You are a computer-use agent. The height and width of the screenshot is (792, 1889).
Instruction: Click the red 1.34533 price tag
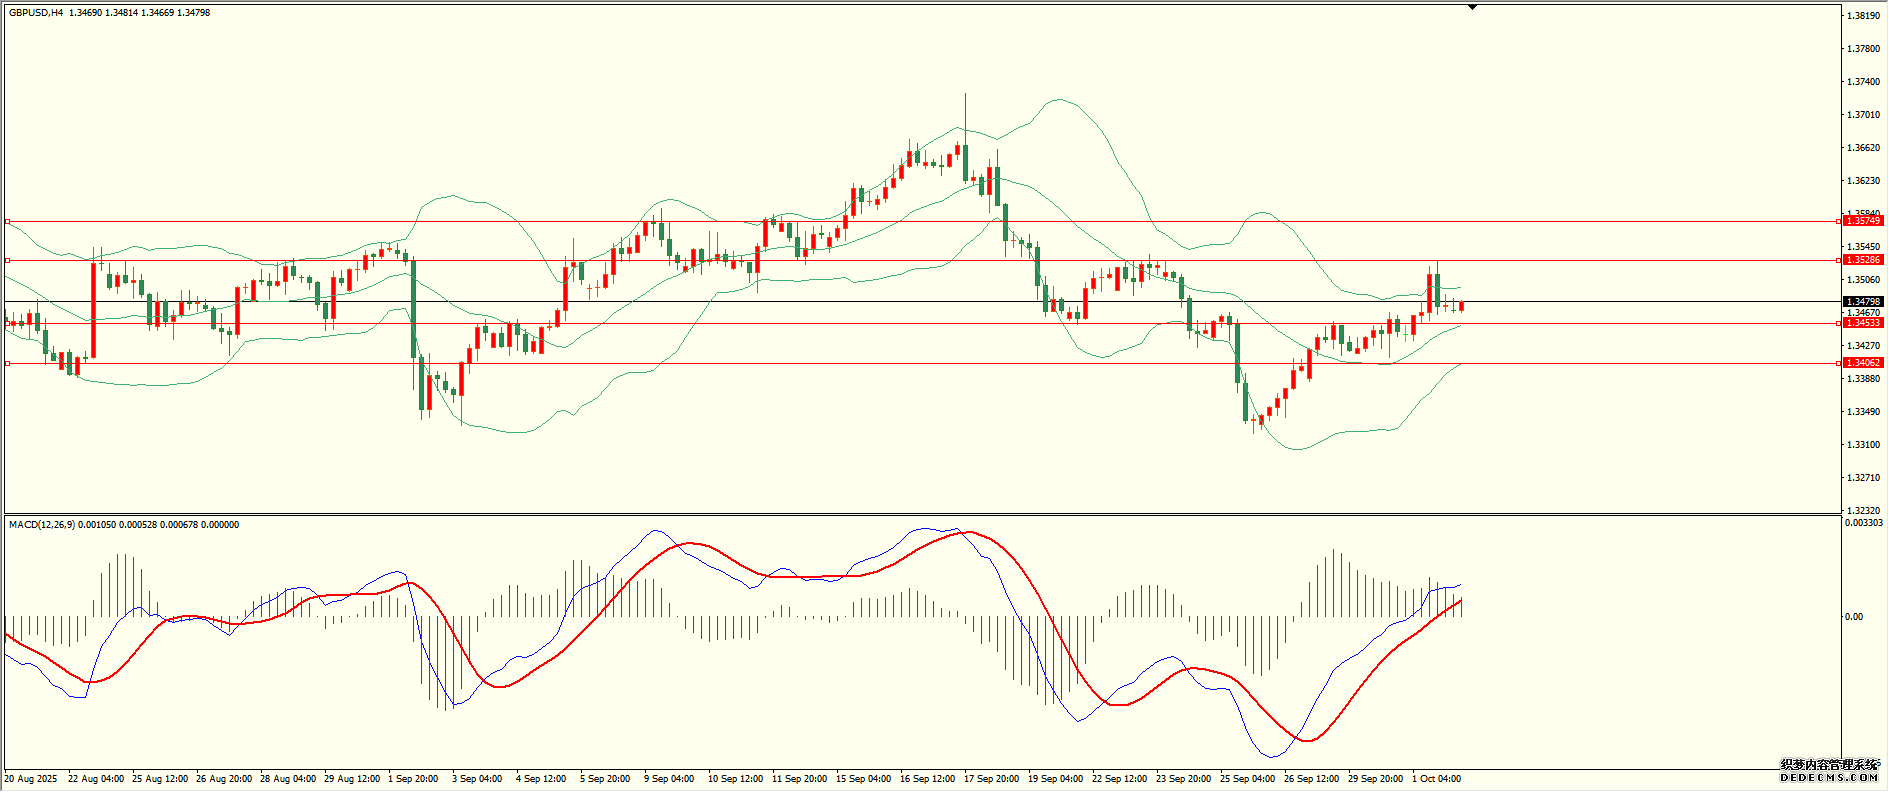click(1862, 323)
